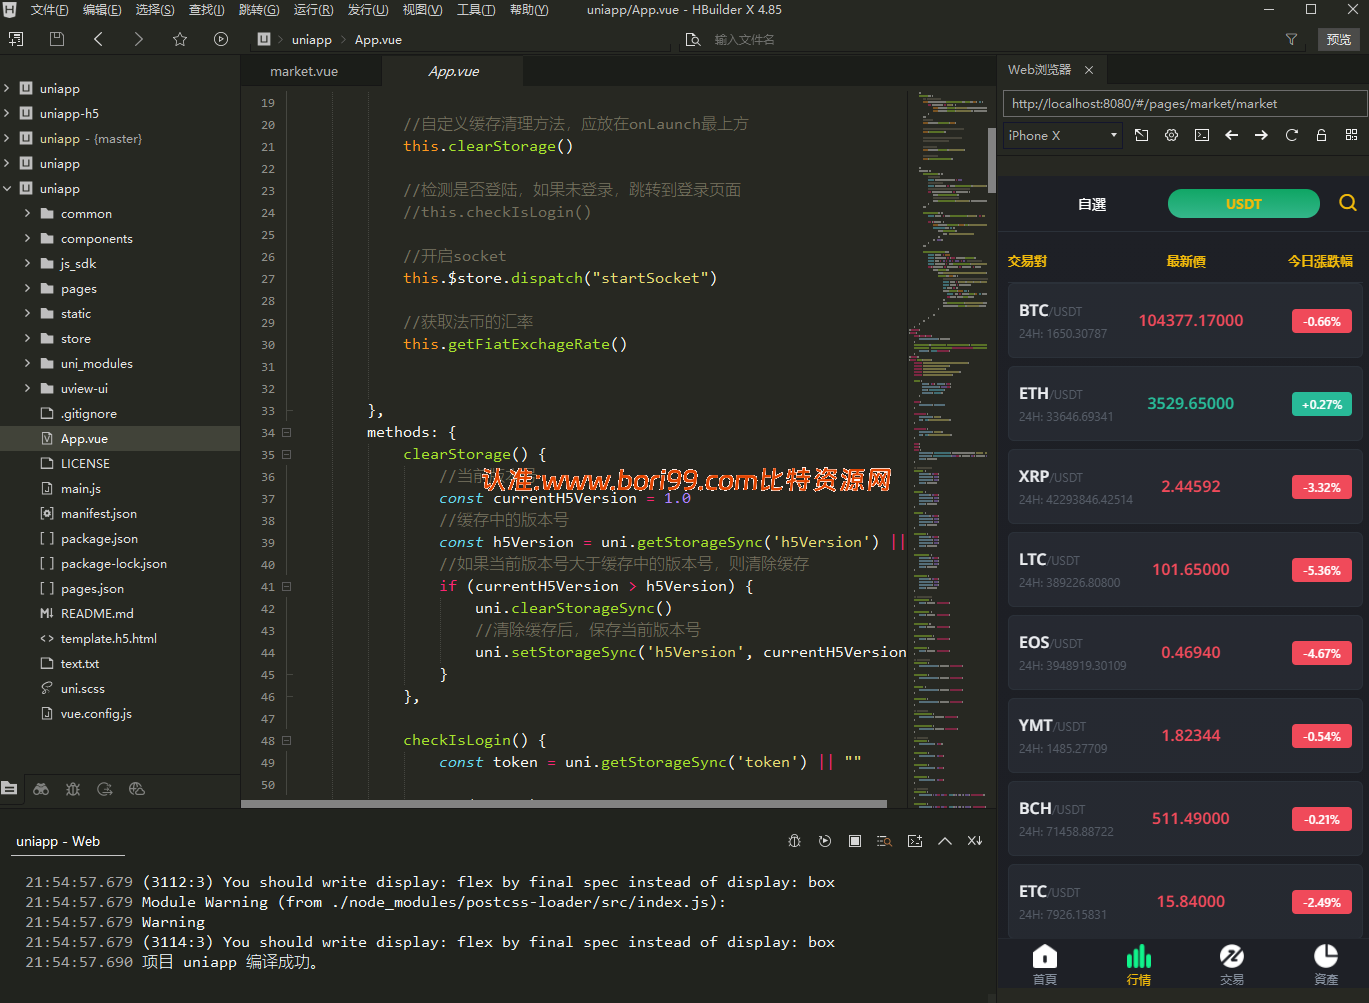Switch to 自選 favorites tab
The image size is (1369, 1003).
pyautogui.click(x=1092, y=204)
